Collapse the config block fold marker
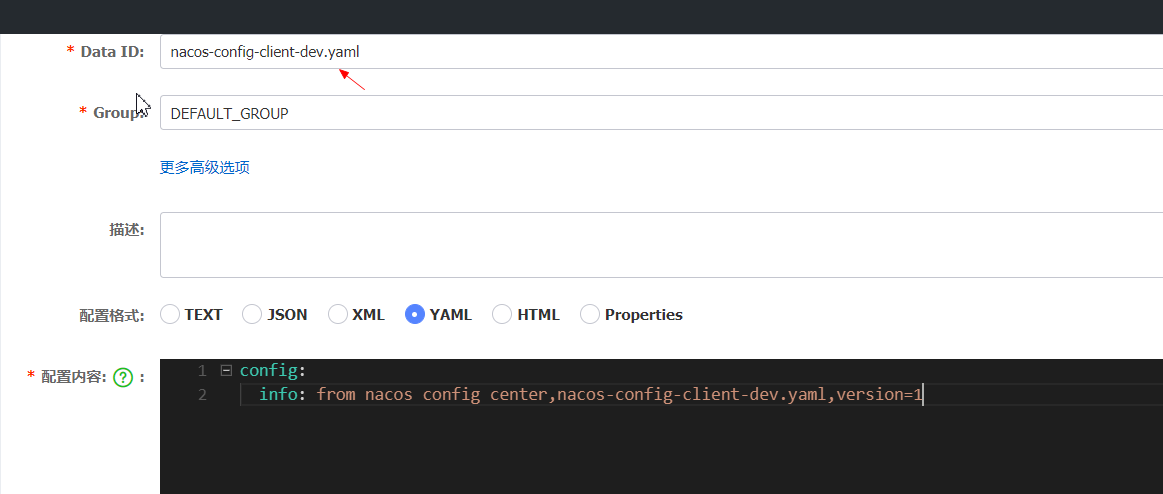The width and height of the screenshot is (1163, 494). (x=226, y=369)
